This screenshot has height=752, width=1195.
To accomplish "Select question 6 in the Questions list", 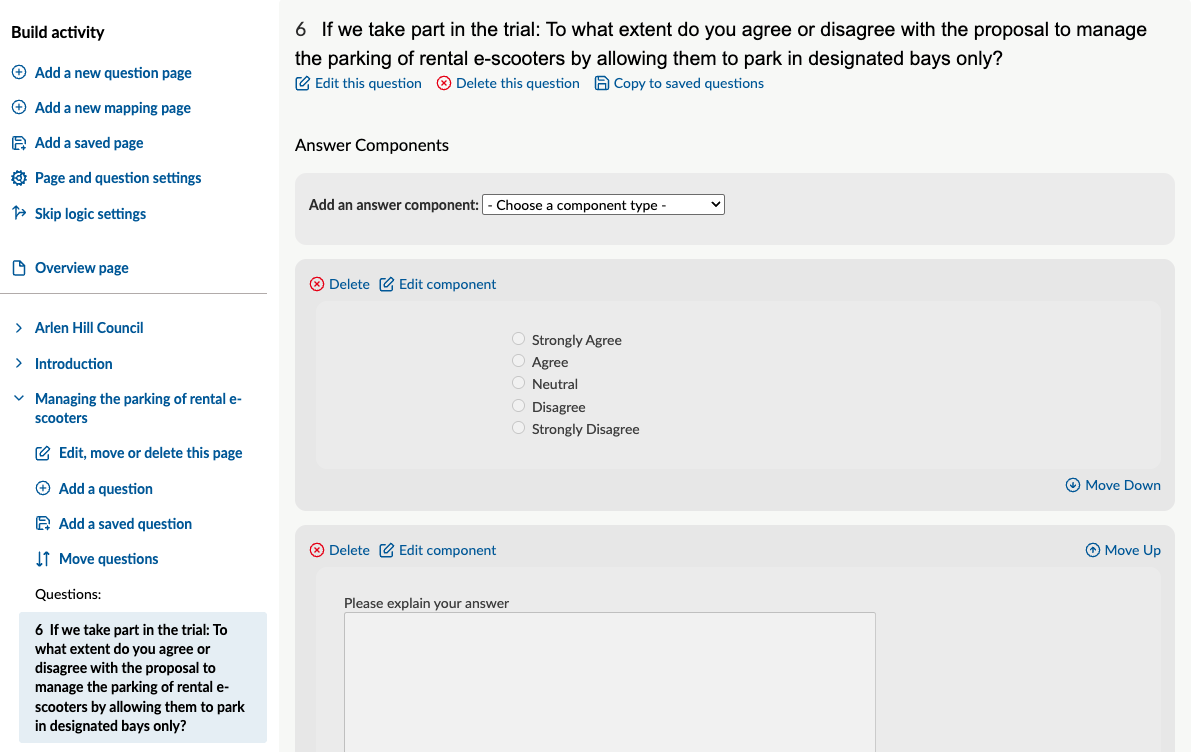I will [143, 677].
